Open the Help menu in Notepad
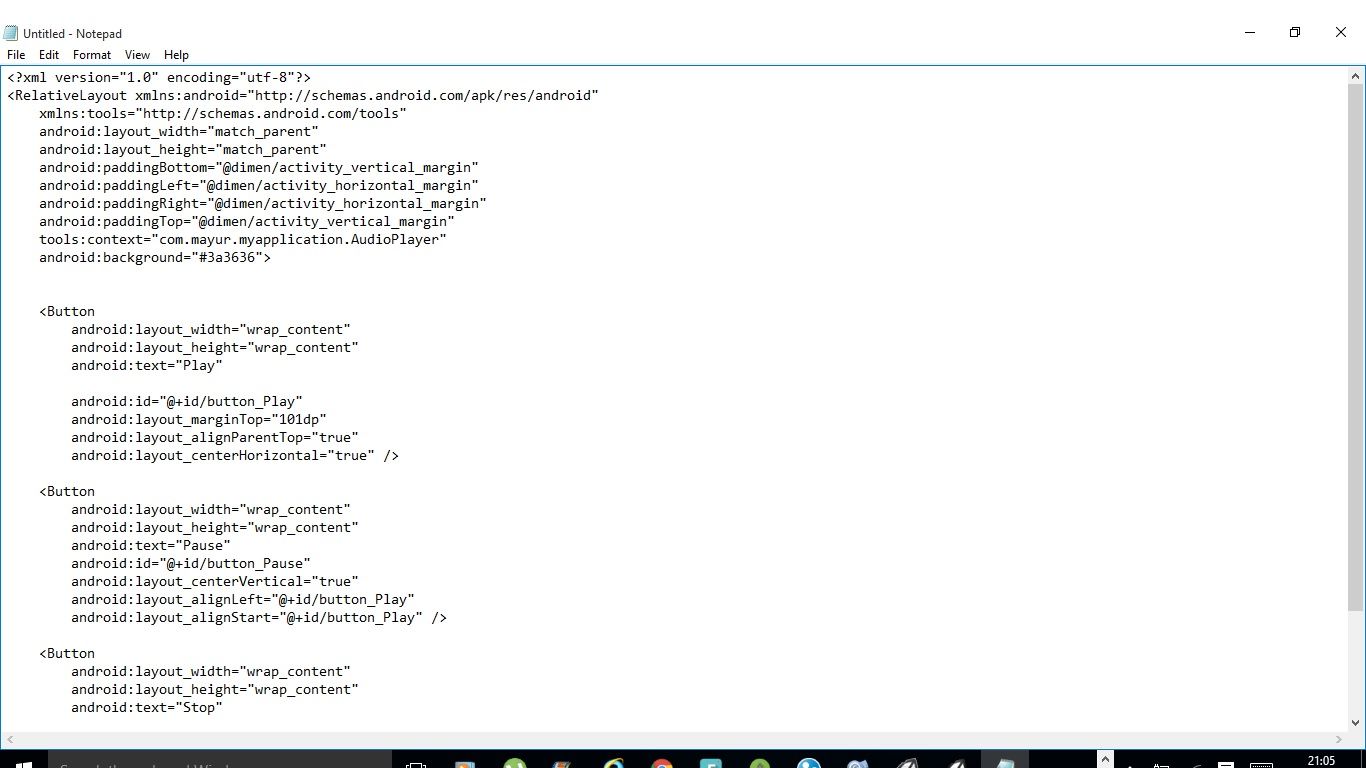This screenshot has width=1366, height=768. pyautogui.click(x=176, y=55)
